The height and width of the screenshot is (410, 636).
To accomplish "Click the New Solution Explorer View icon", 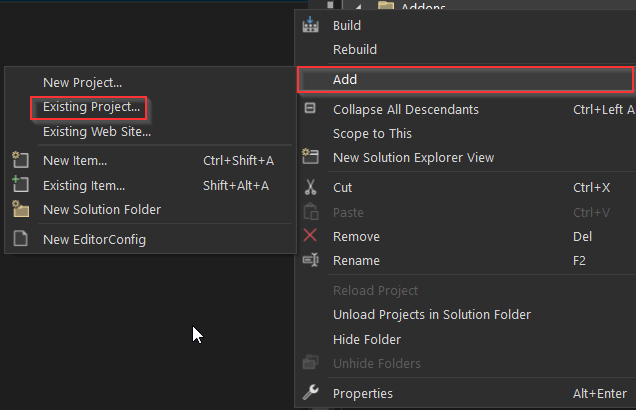I will pos(310,157).
